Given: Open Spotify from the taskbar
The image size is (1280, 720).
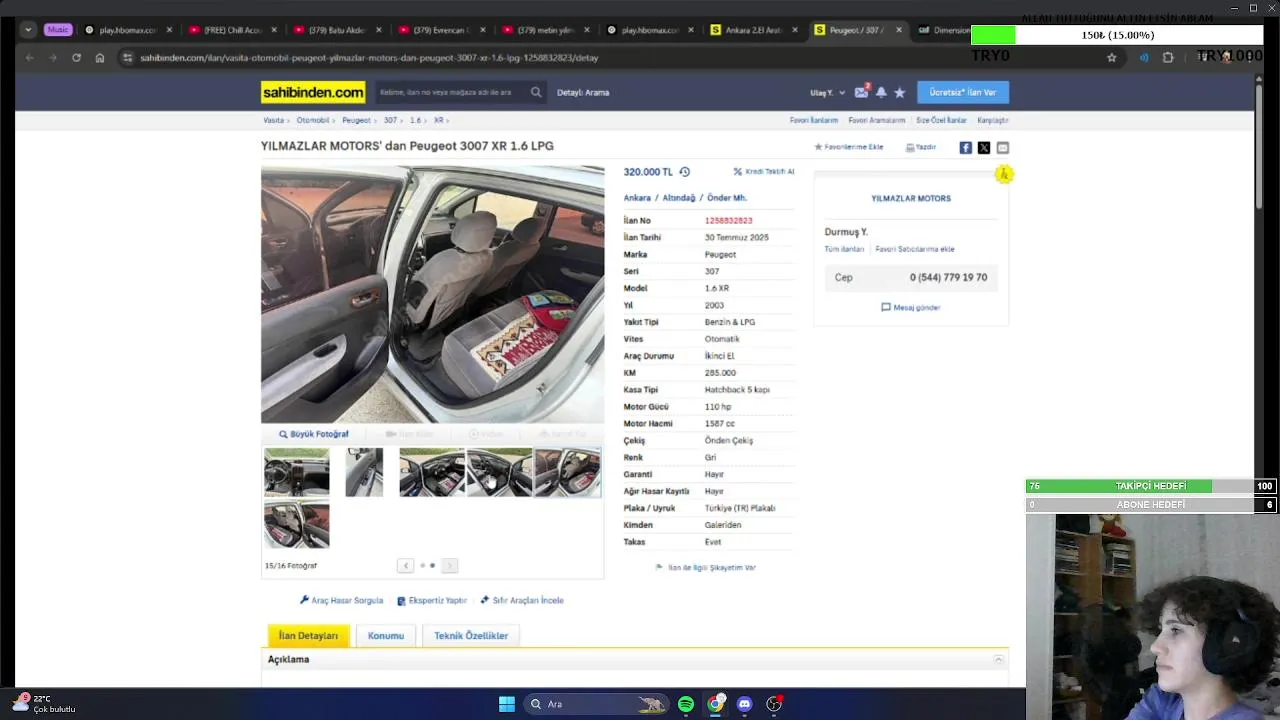Looking at the screenshot, I should [x=686, y=704].
